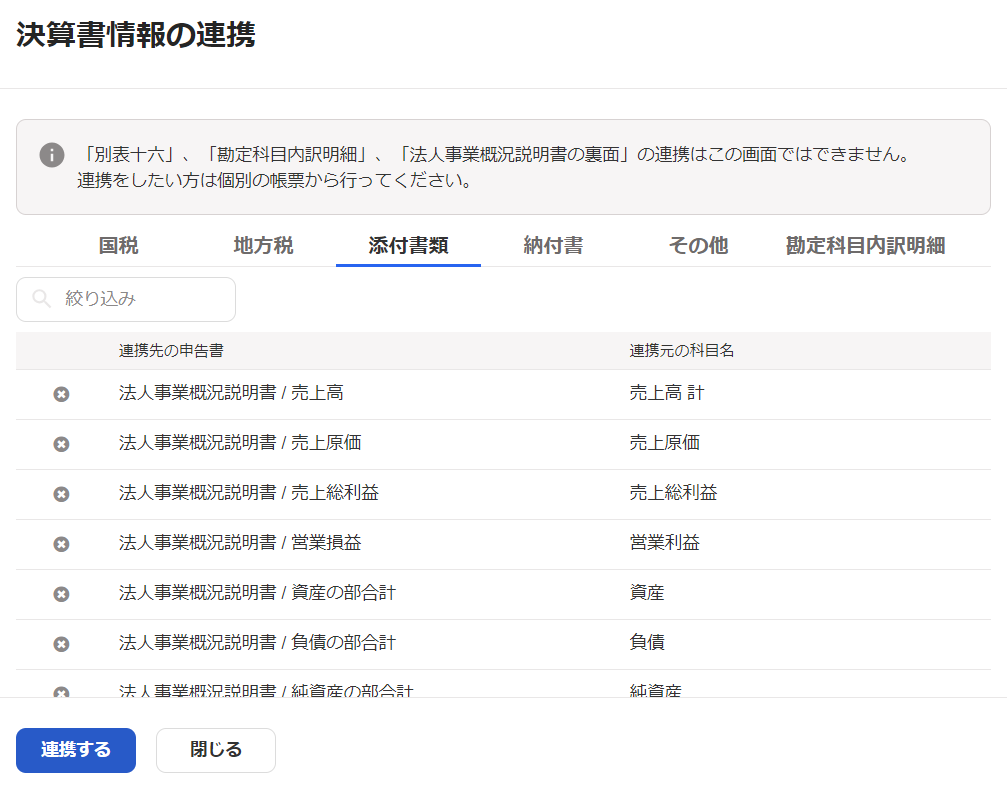Click the search magnifier icon

(41, 299)
